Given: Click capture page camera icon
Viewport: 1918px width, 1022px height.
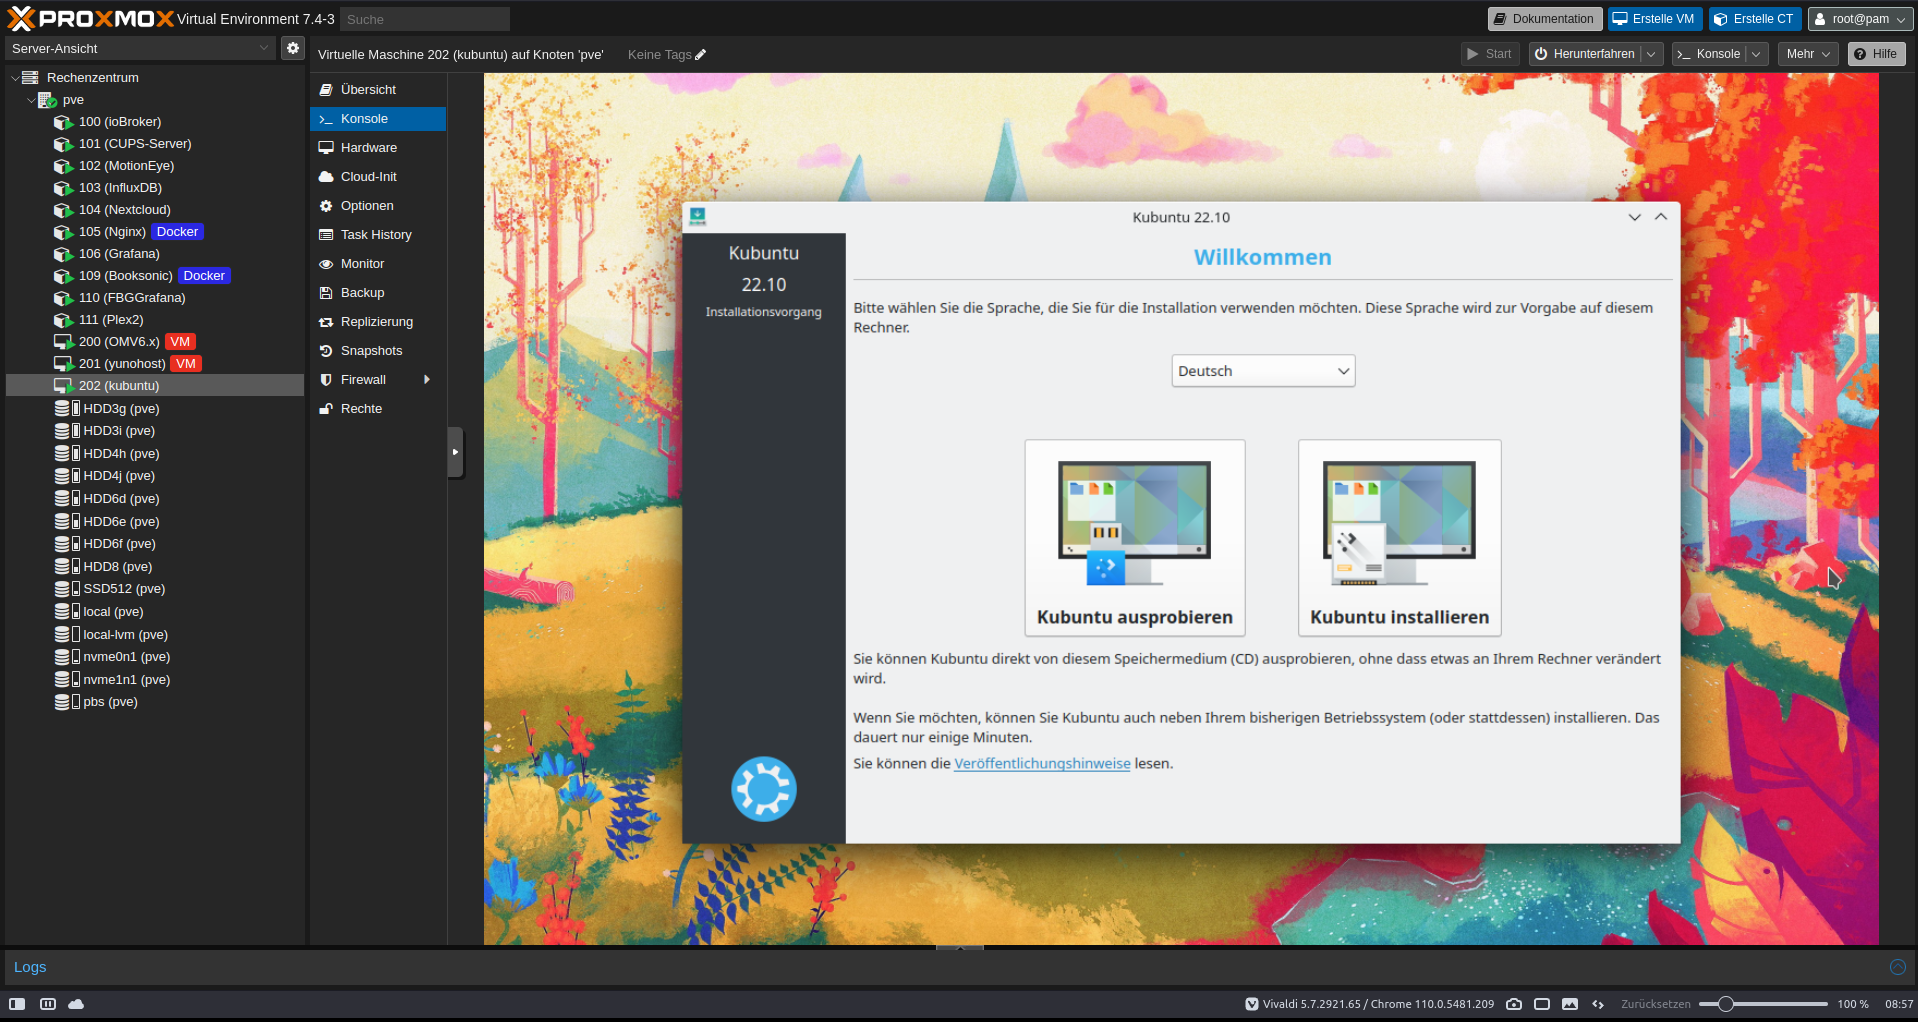Looking at the screenshot, I should pyautogui.click(x=1514, y=1004).
